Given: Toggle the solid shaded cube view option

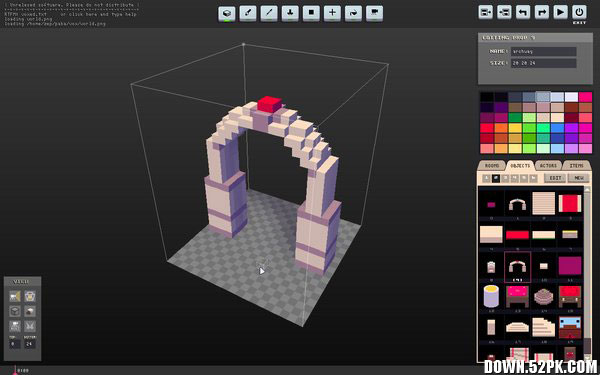Looking at the screenshot, I should coord(30,311).
